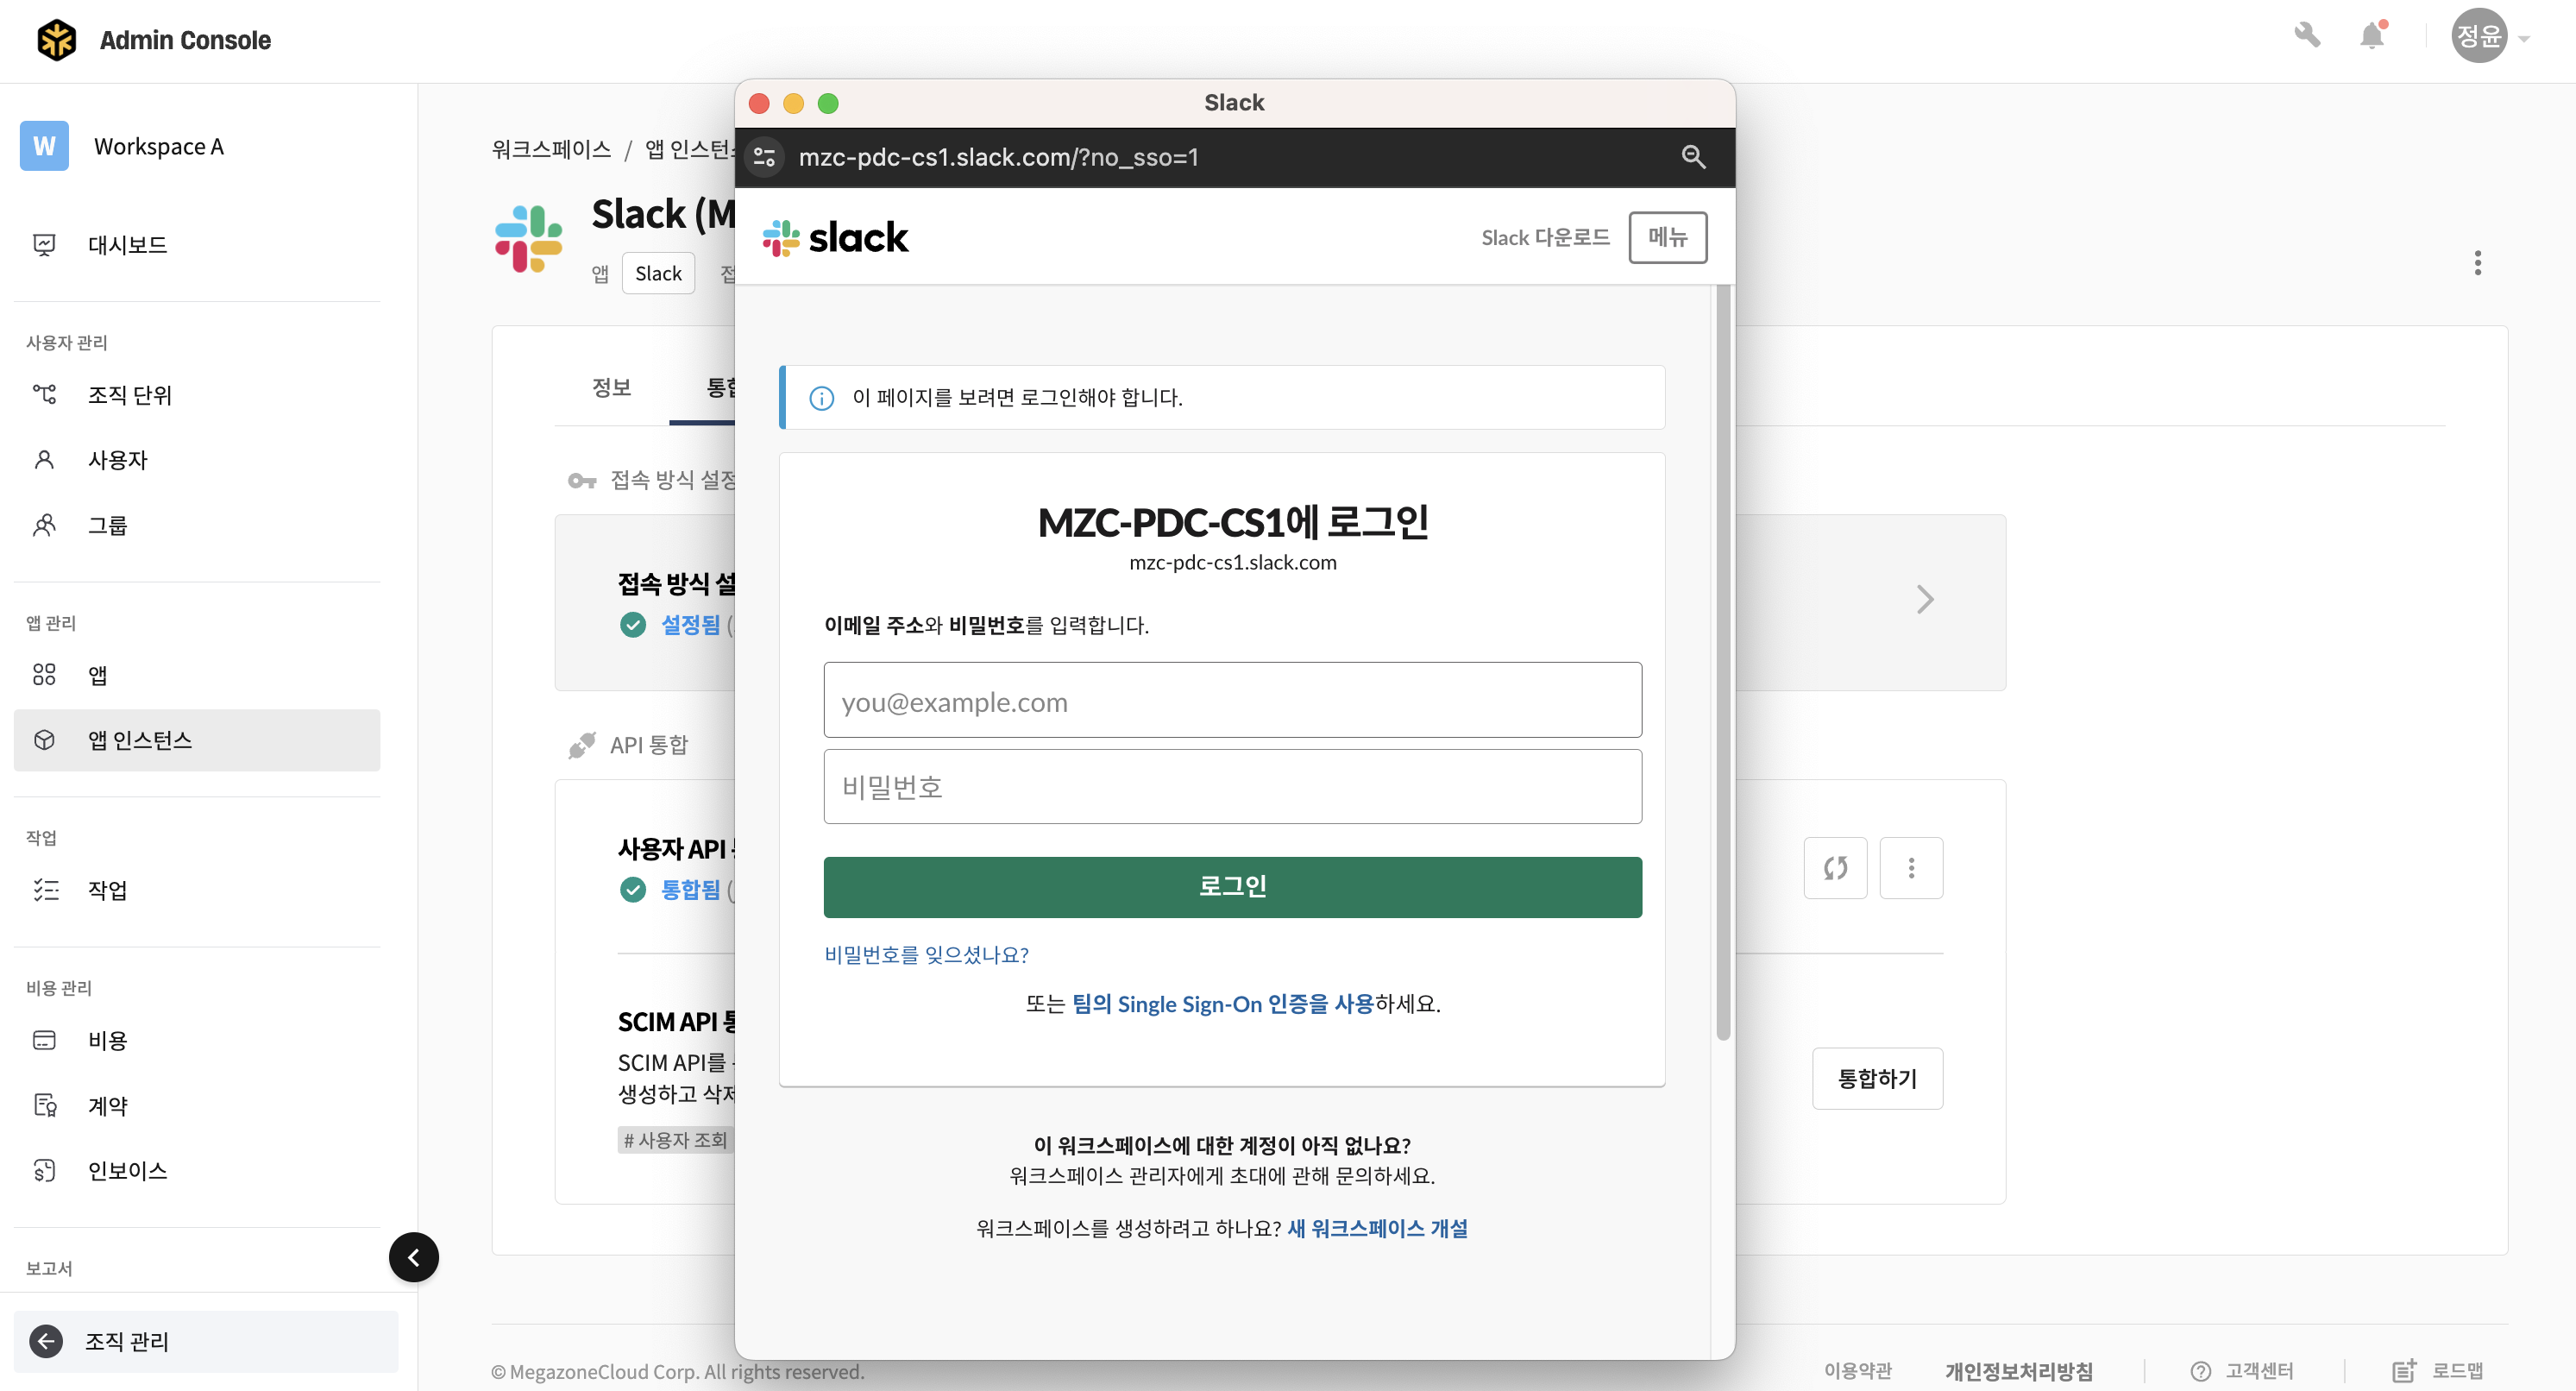
Task: Open the Slack 메뉴 button
Action: [1667, 238]
